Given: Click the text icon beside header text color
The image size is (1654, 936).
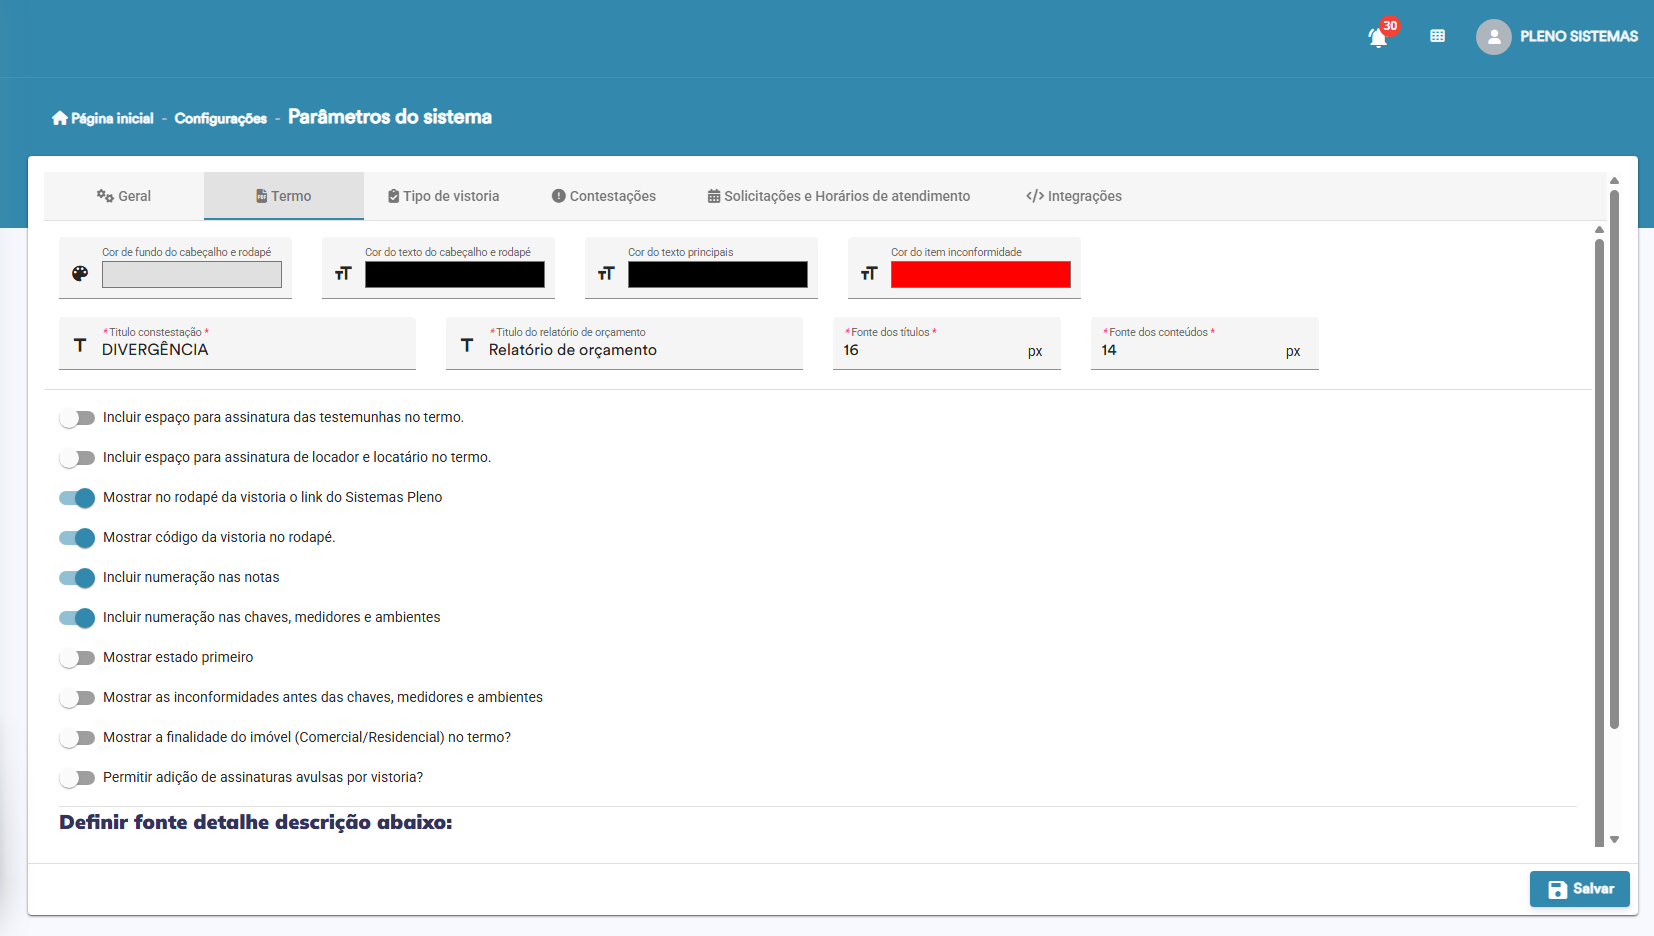Looking at the screenshot, I should click(x=343, y=274).
